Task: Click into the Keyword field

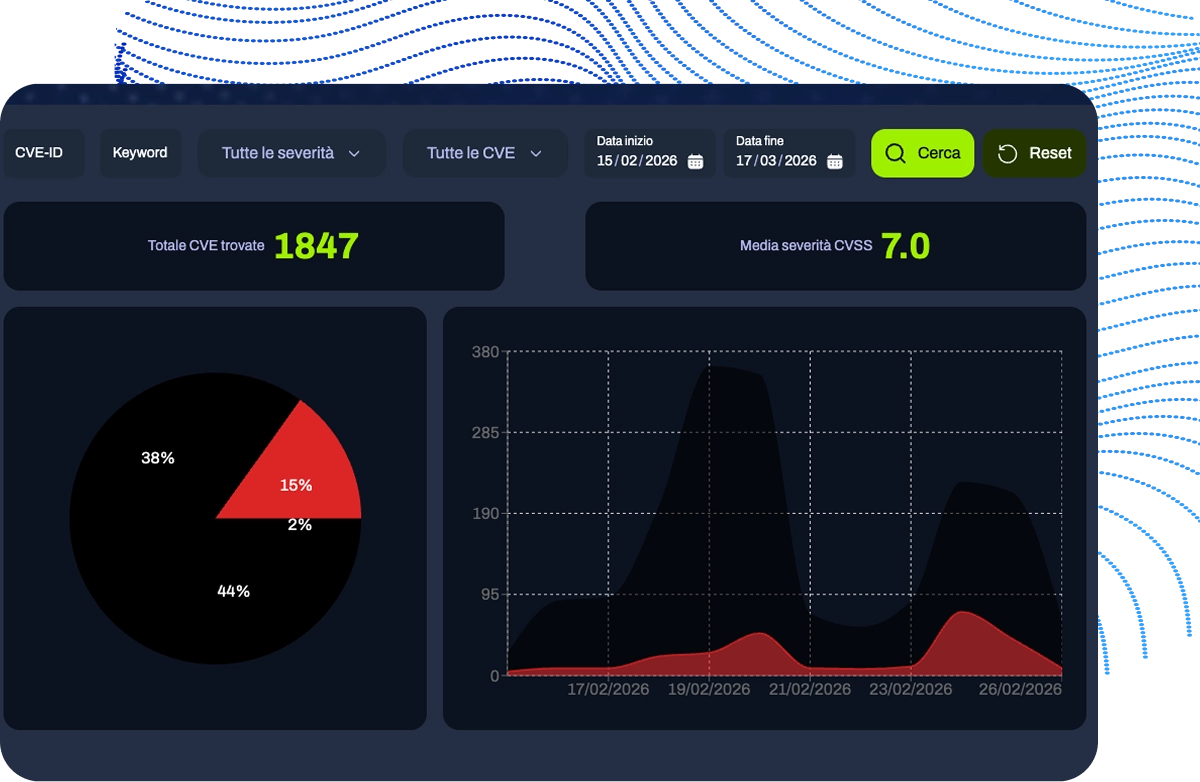Action: pyautogui.click(x=140, y=153)
